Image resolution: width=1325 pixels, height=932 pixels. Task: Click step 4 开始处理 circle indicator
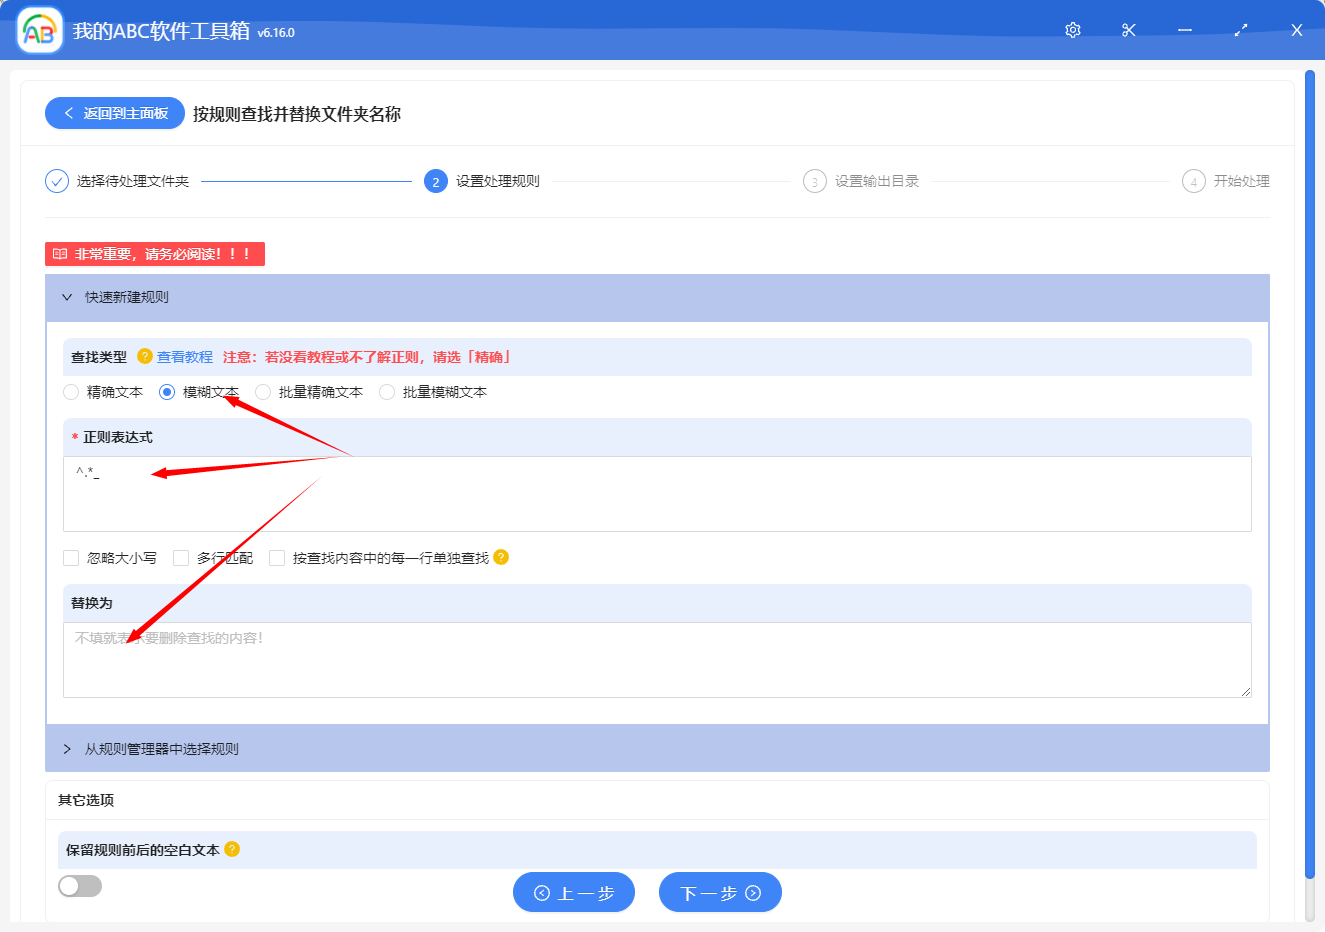(1193, 181)
